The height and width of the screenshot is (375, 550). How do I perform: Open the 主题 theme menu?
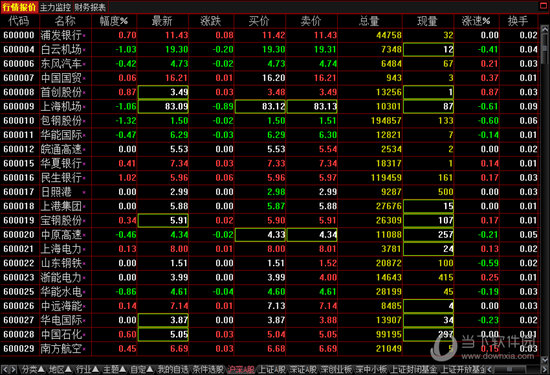115,369
